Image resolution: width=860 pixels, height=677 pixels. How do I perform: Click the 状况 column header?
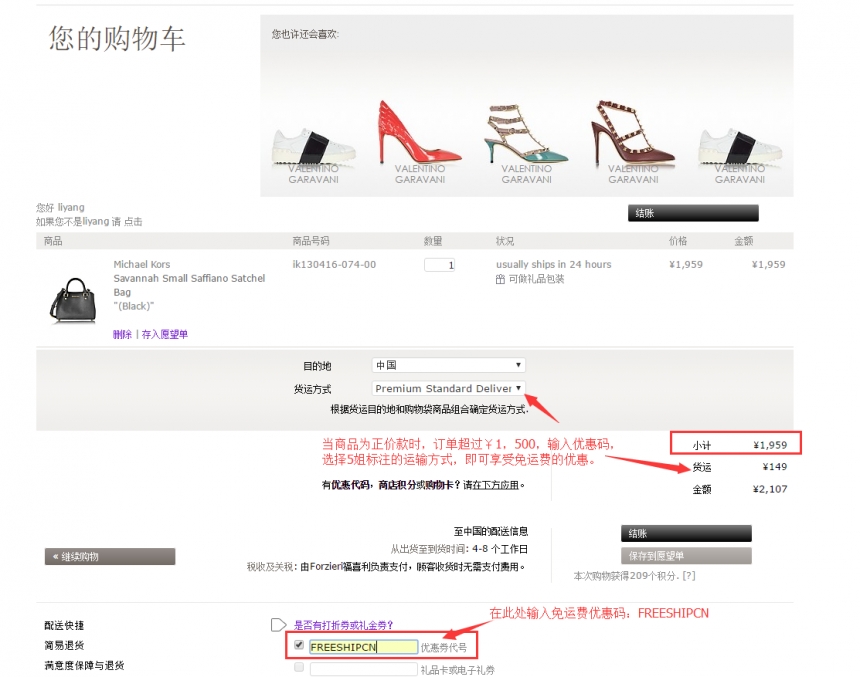505,241
